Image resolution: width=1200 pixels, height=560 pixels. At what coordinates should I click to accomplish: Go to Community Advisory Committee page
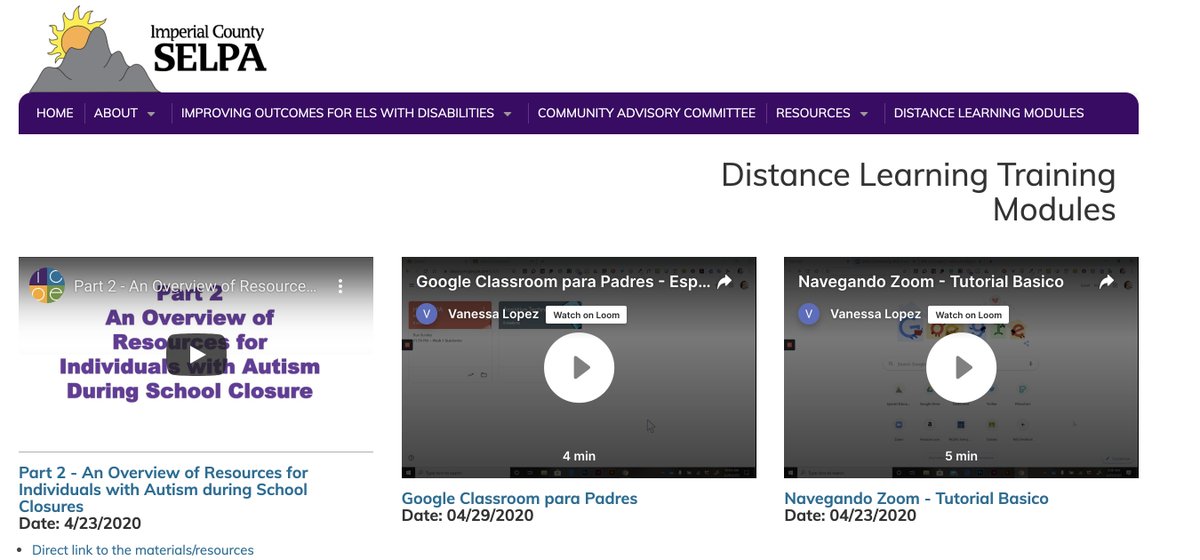647,113
